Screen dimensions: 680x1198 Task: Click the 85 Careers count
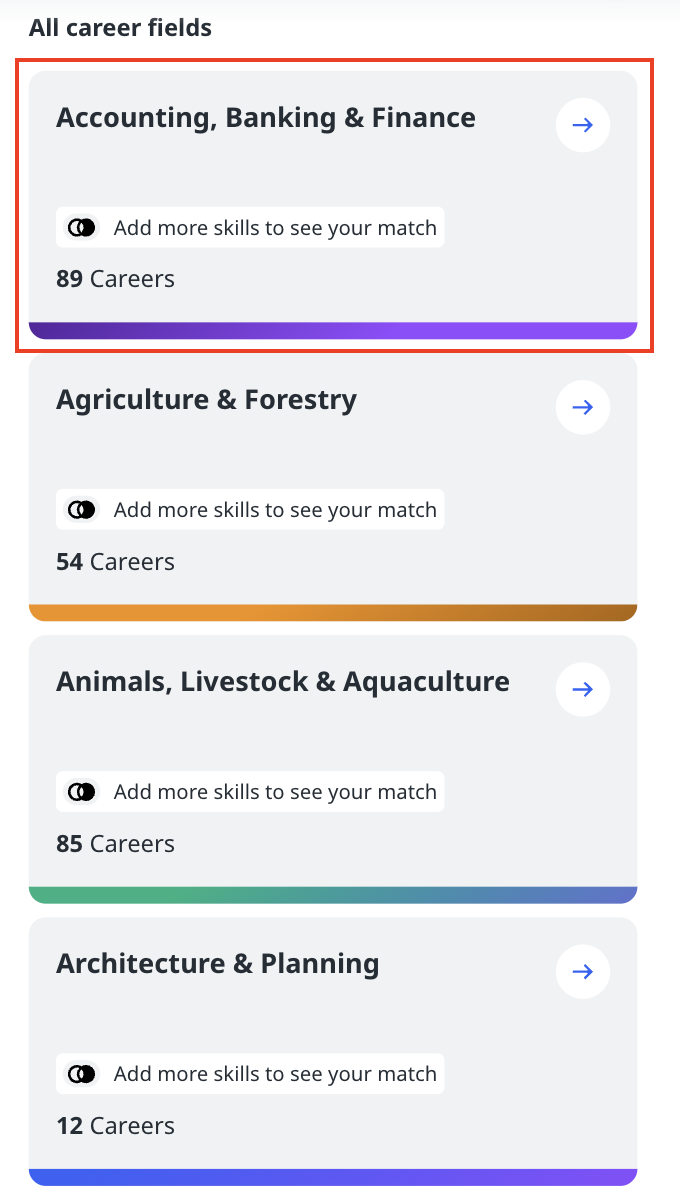coord(115,843)
